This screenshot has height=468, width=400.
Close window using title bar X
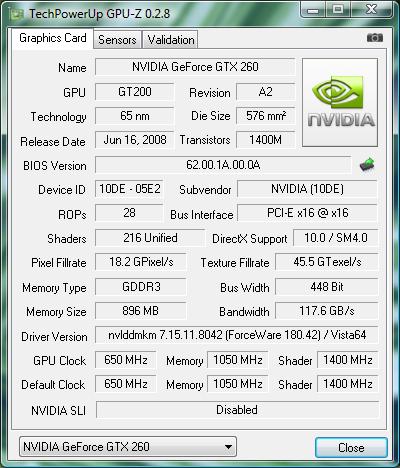tap(371, 10)
